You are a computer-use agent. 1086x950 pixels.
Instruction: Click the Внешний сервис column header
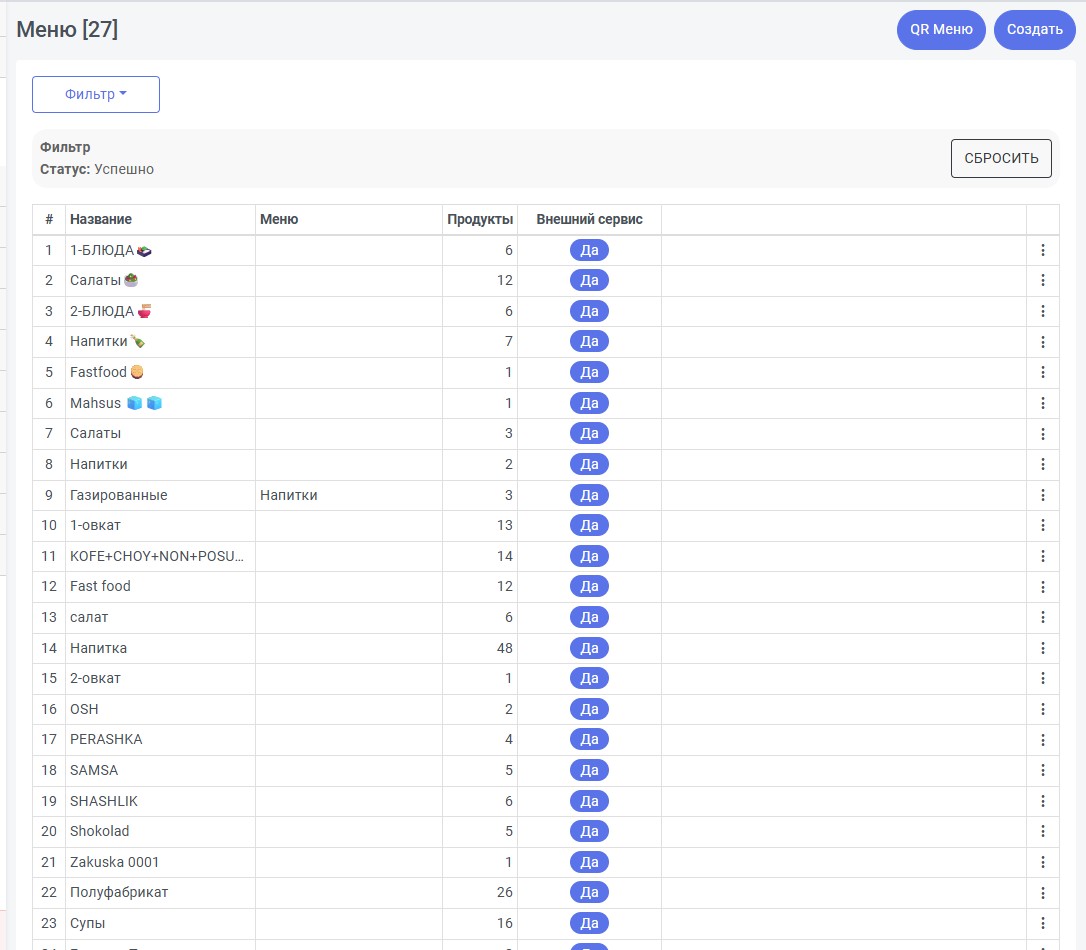tap(589, 219)
